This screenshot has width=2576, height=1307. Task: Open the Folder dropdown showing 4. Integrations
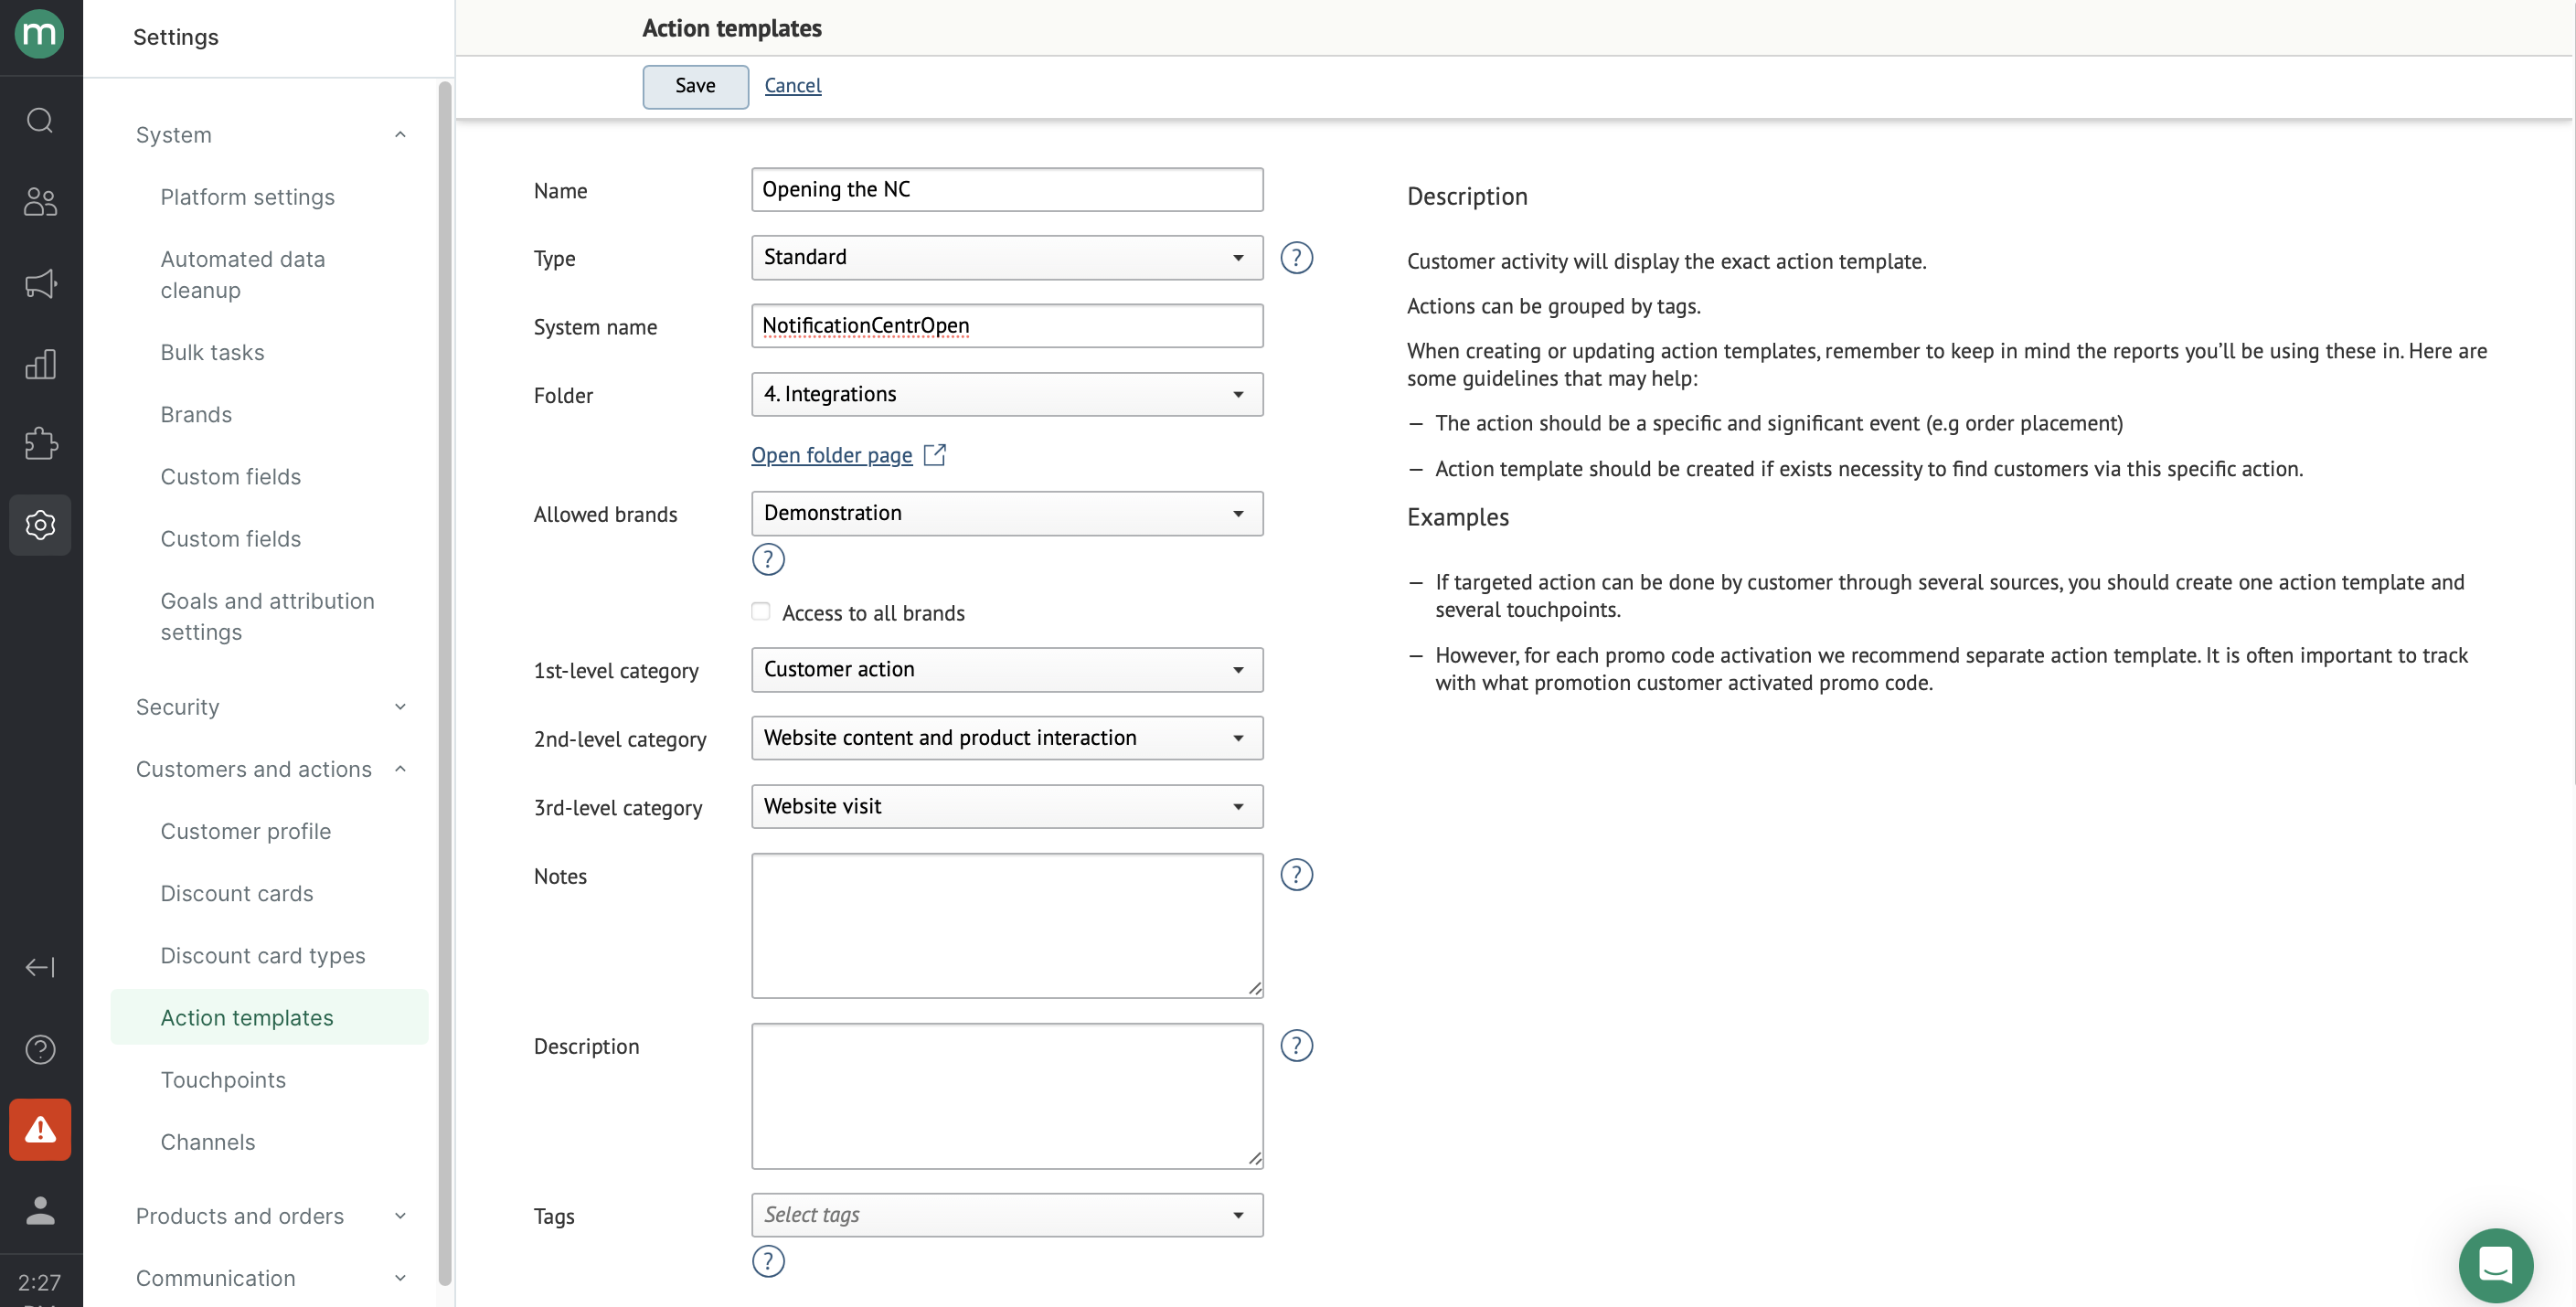coord(1006,394)
